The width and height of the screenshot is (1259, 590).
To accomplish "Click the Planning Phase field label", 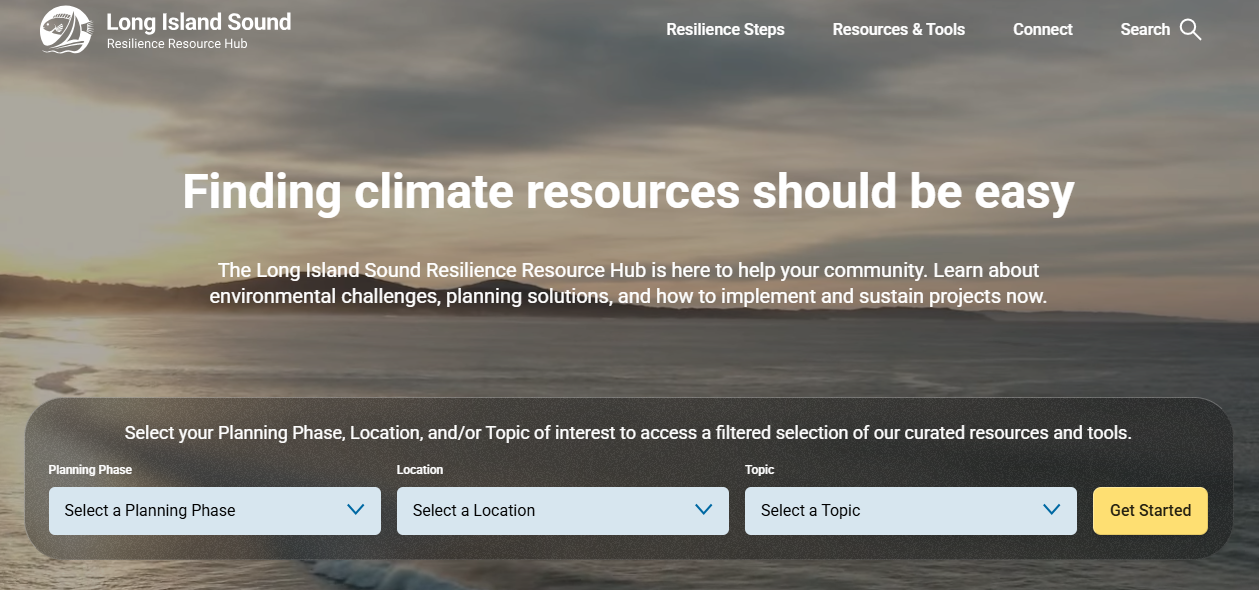I will 90,469.
